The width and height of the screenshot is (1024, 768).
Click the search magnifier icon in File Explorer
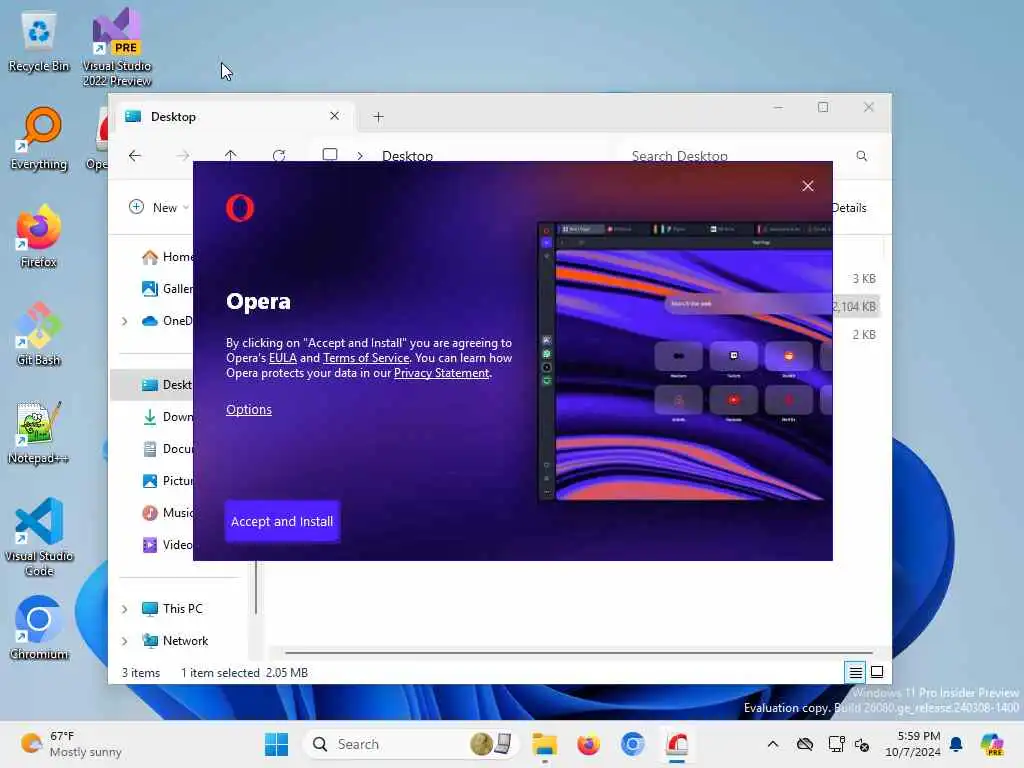(862, 156)
